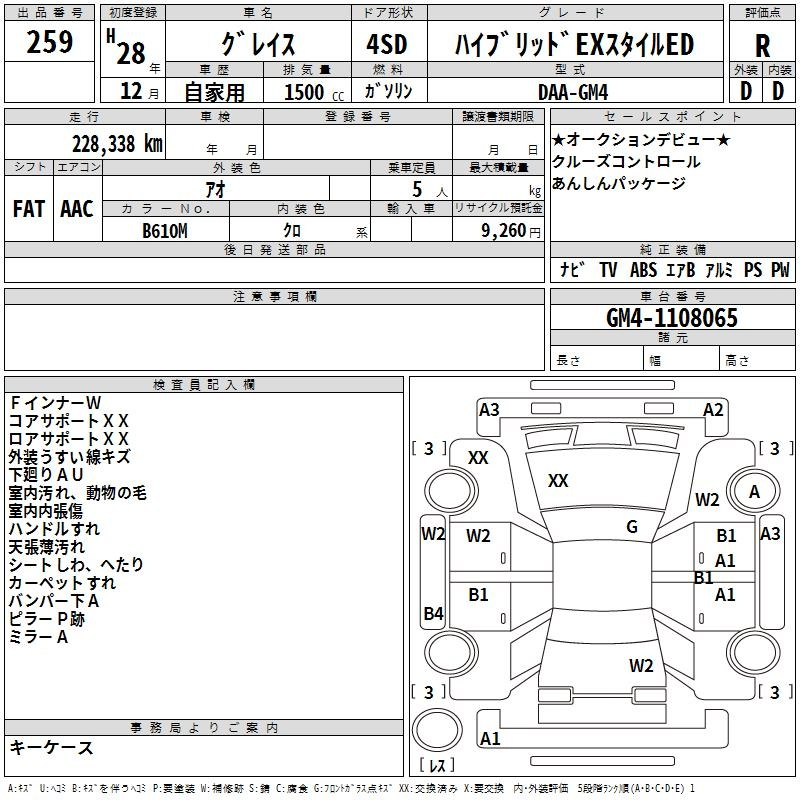Click the ナビ equipment label
The width and height of the screenshot is (800, 800).
[572, 270]
